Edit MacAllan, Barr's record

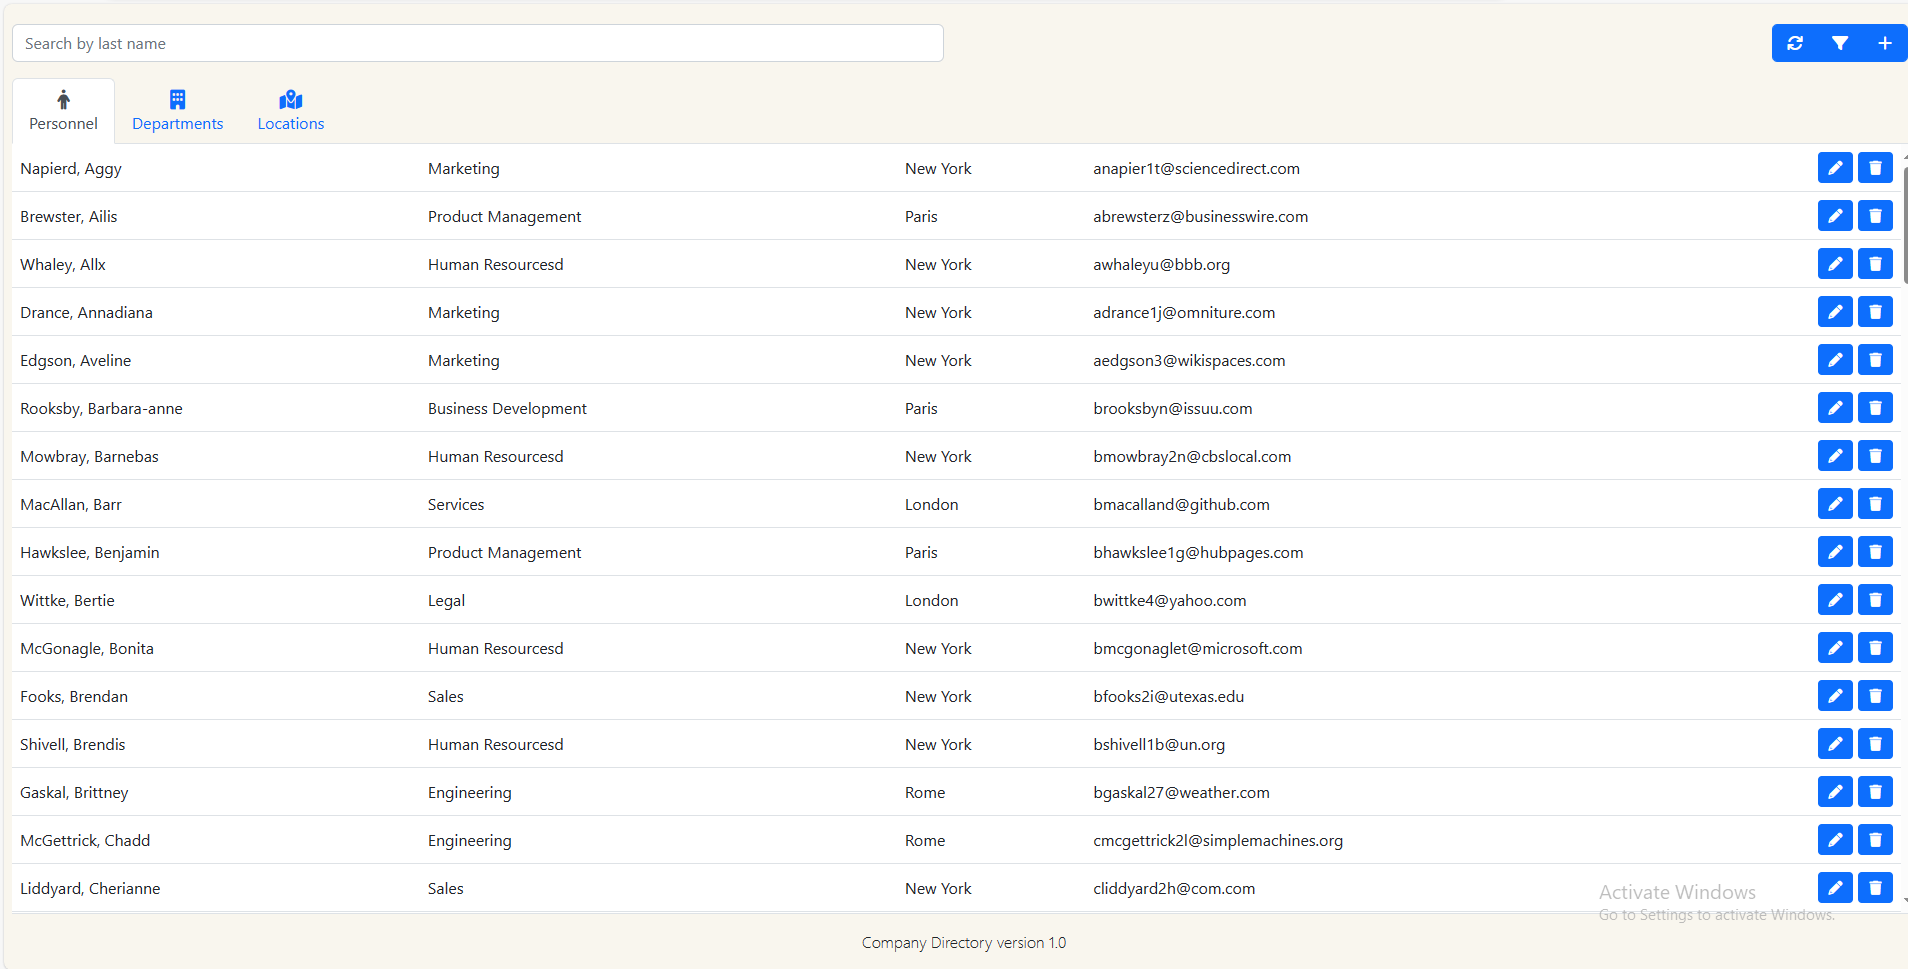[x=1834, y=503]
